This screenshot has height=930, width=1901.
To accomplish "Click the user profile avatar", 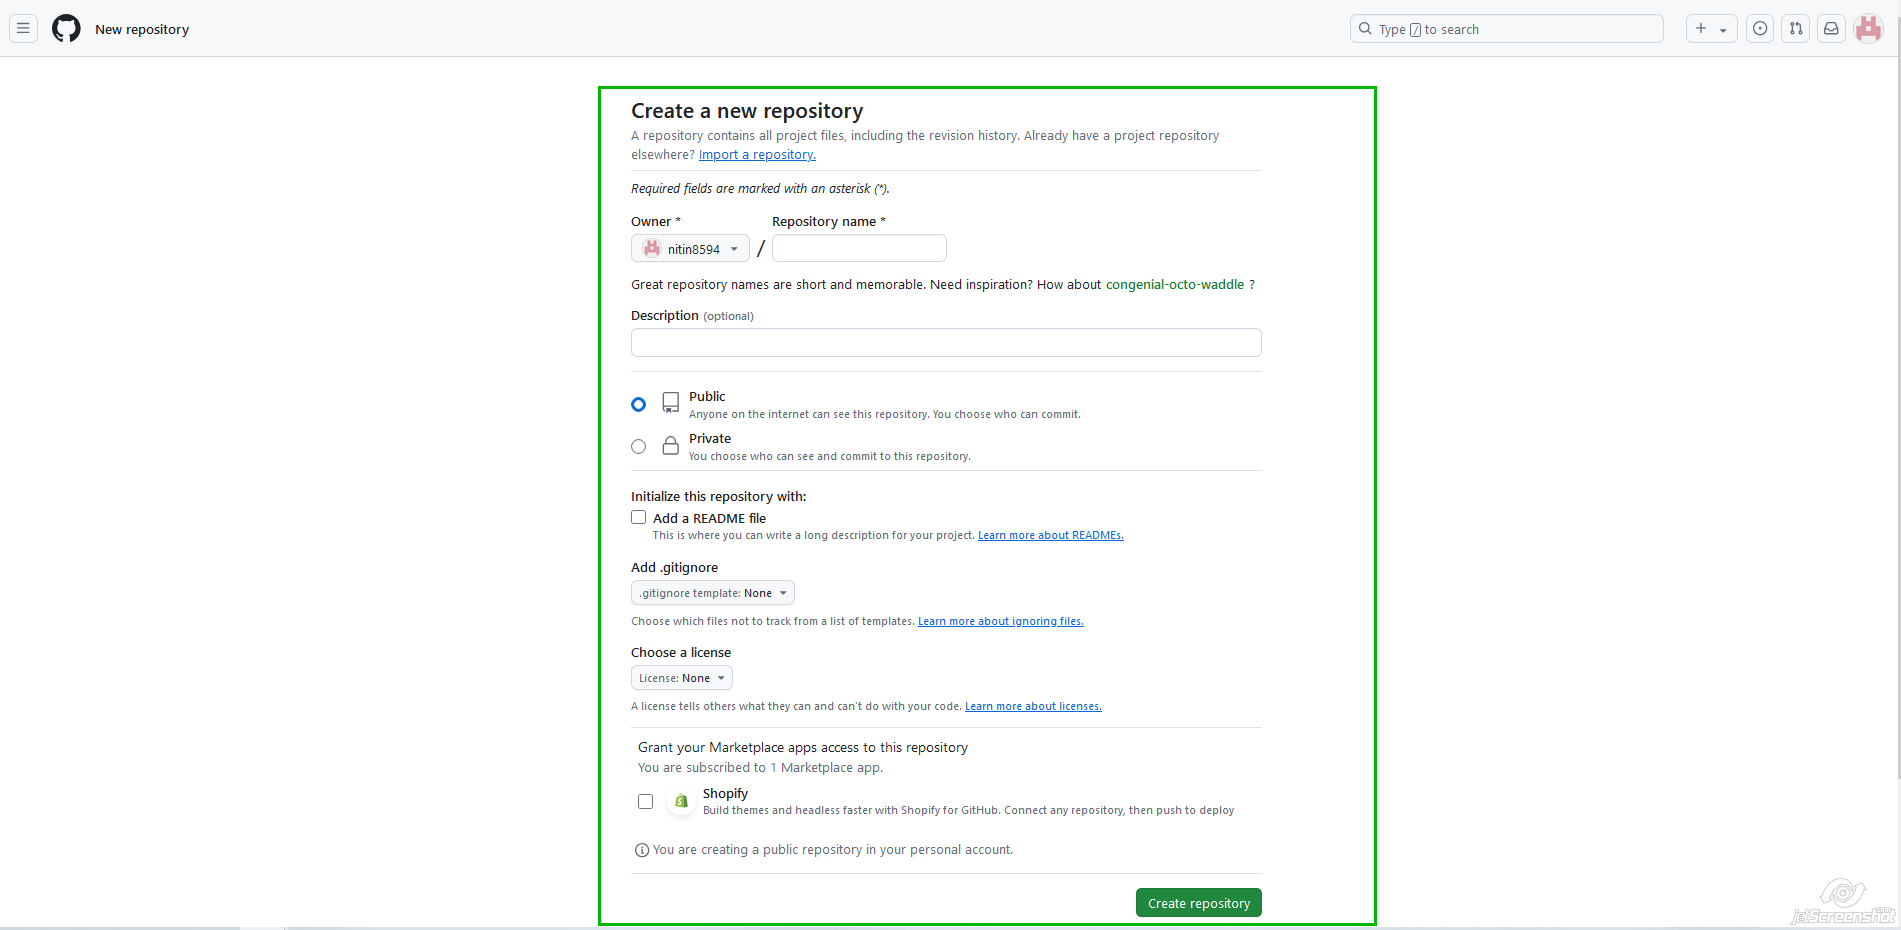I will pyautogui.click(x=1868, y=29).
